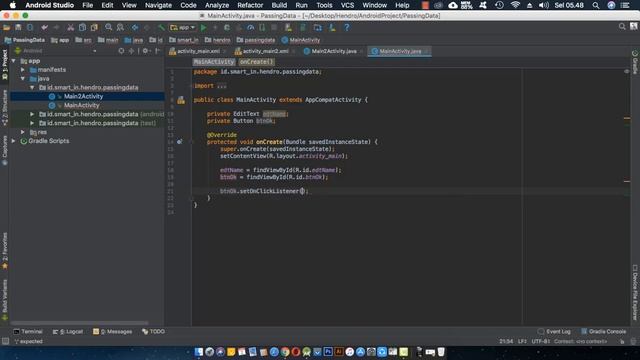Open Photoshop from the Dock

[328, 351]
